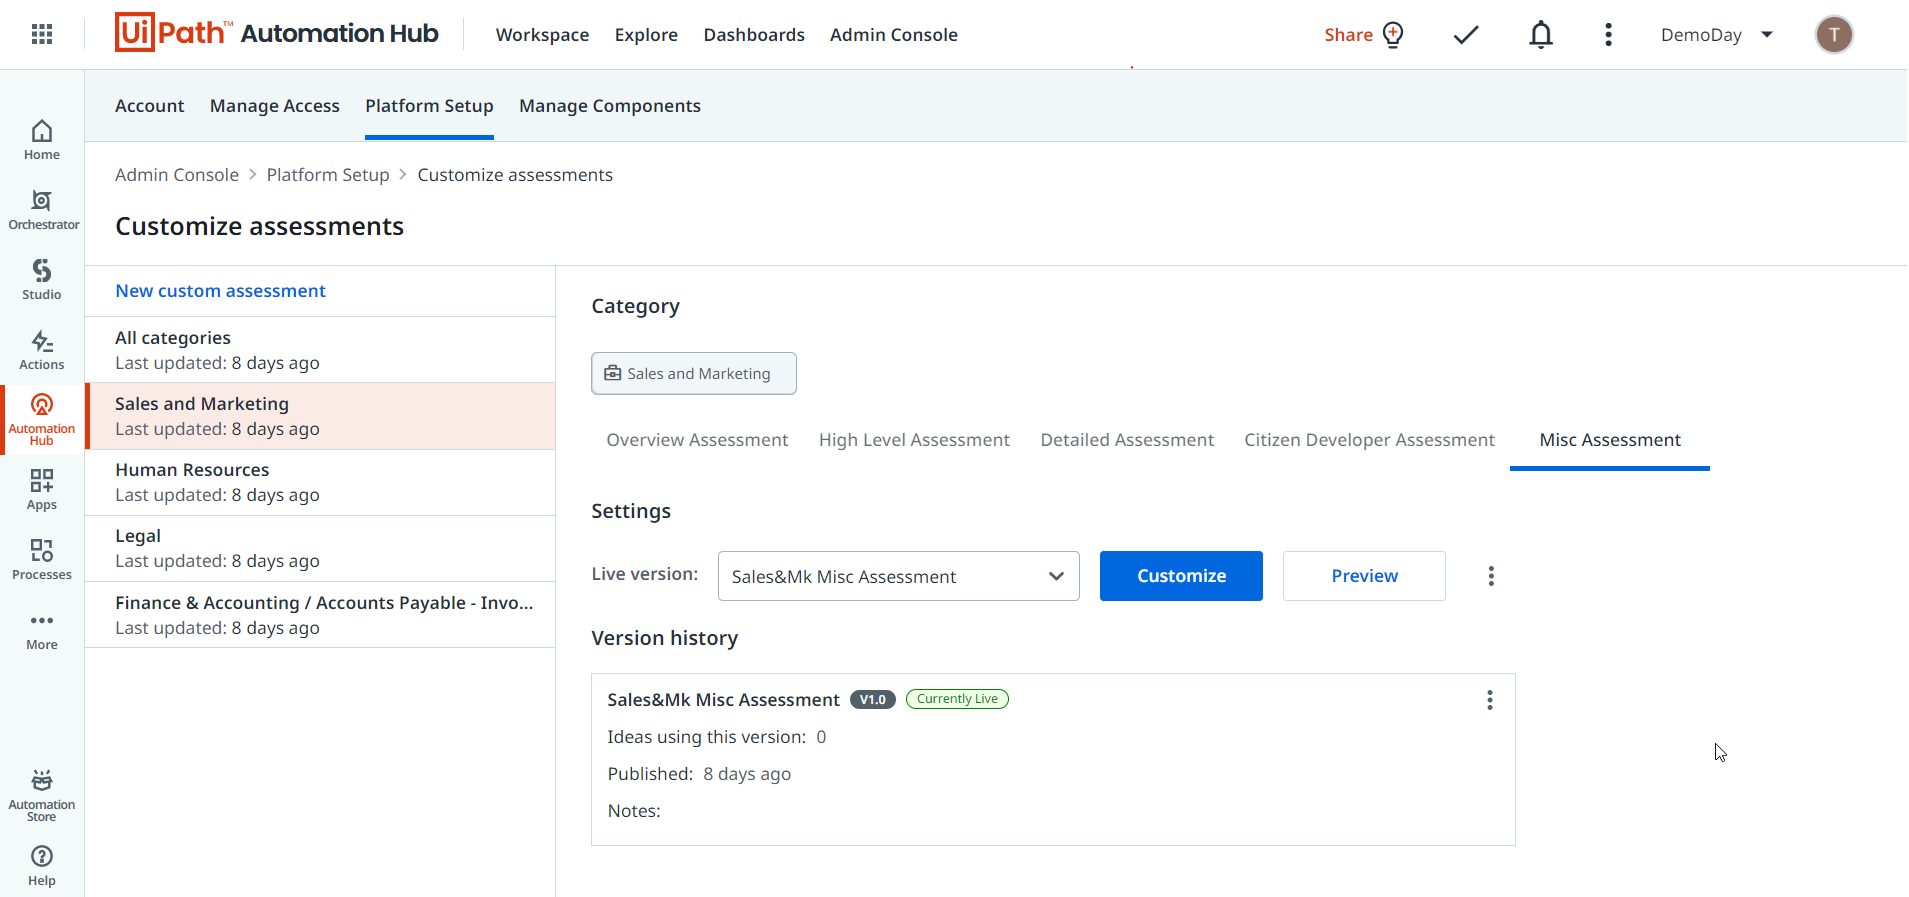
Task: Click Sales&Mk Misc Assessment version title
Action: click(x=723, y=700)
